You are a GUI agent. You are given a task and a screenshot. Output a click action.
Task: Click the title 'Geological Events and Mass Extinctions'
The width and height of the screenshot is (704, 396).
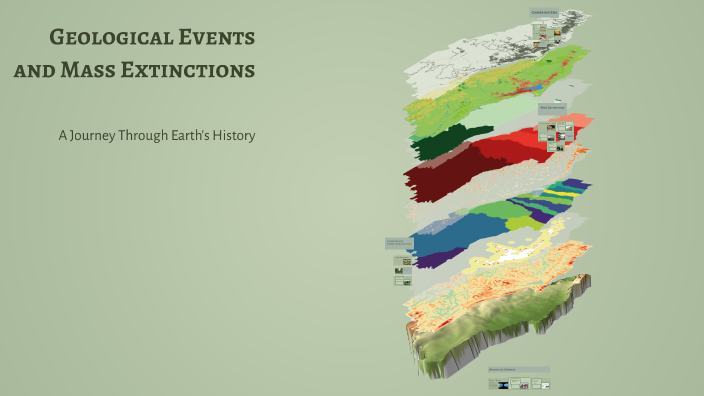click(134, 53)
